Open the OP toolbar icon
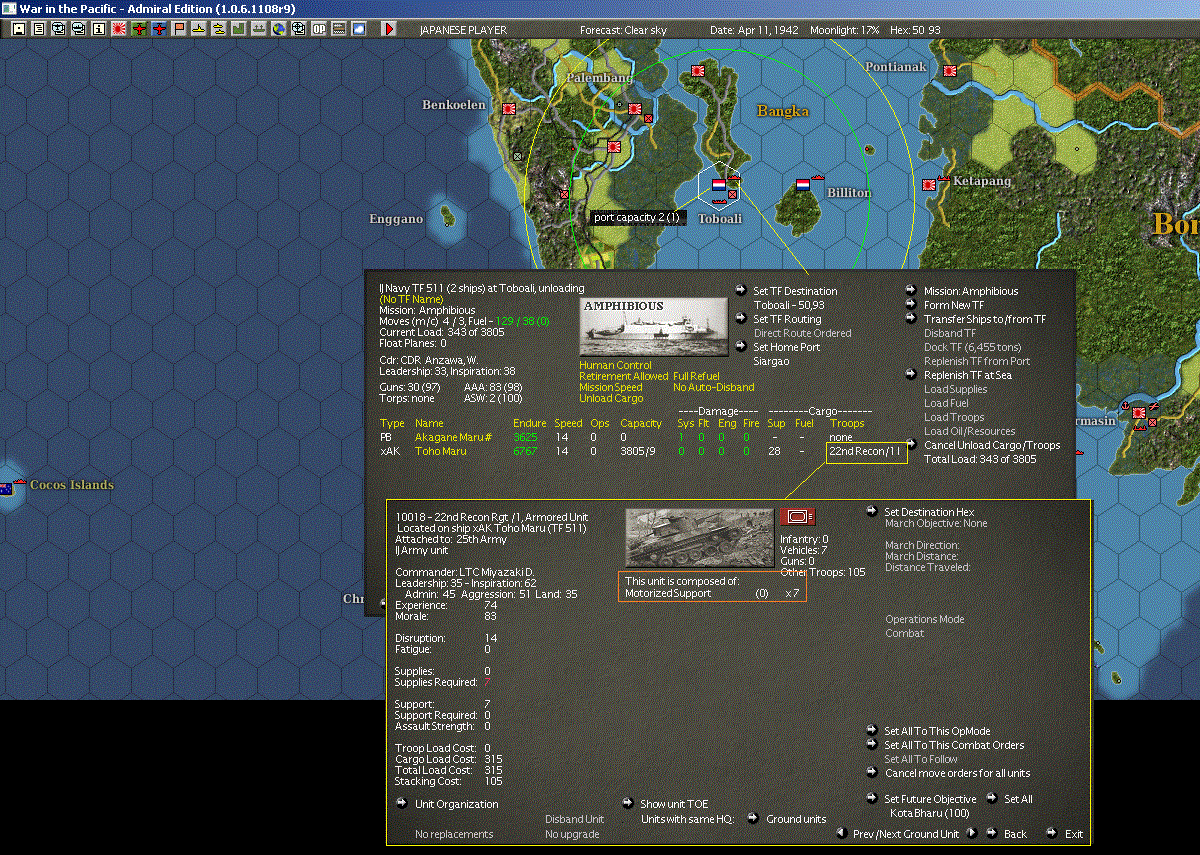Screen dimensions: 1200x855 click(319, 29)
